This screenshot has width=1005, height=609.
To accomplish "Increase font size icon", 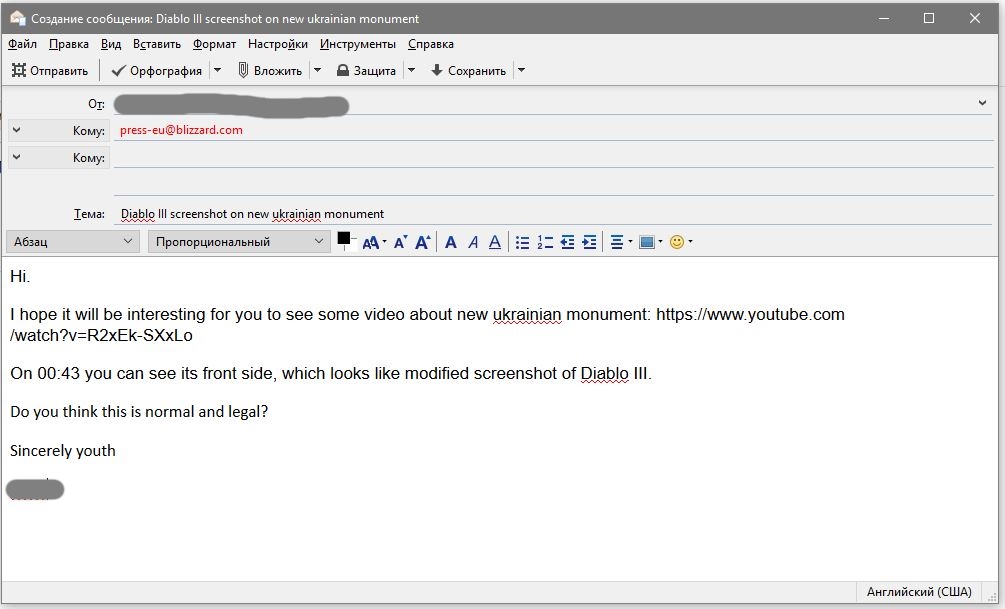I will [x=423, y=242].
